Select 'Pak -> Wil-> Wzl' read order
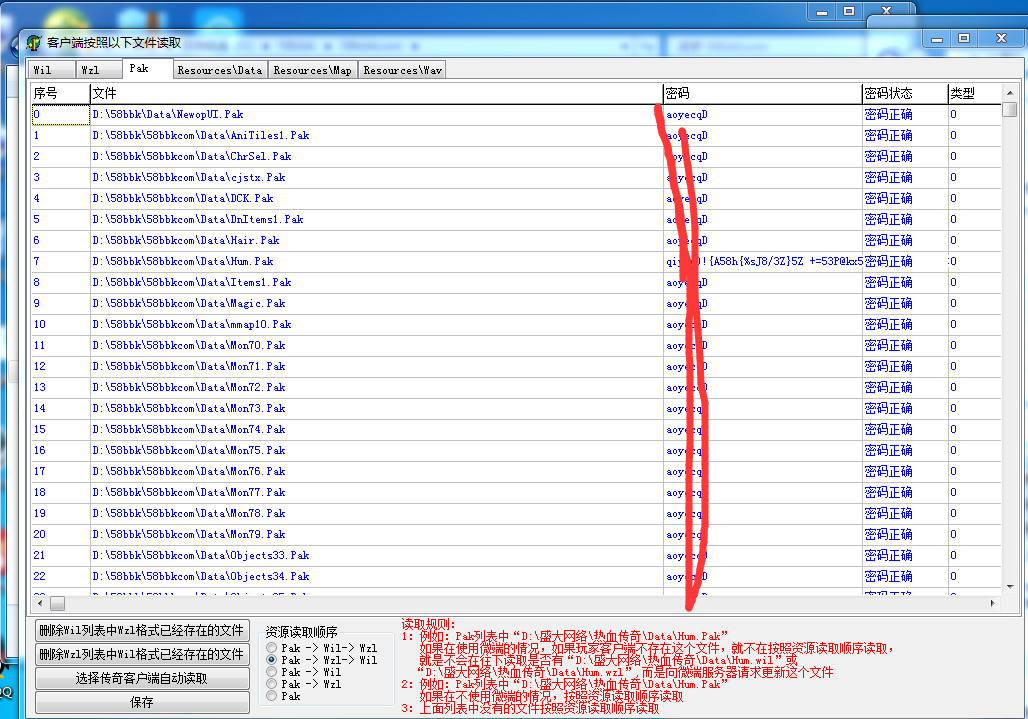Screen dimensions: 1028x719 (271, 648)
